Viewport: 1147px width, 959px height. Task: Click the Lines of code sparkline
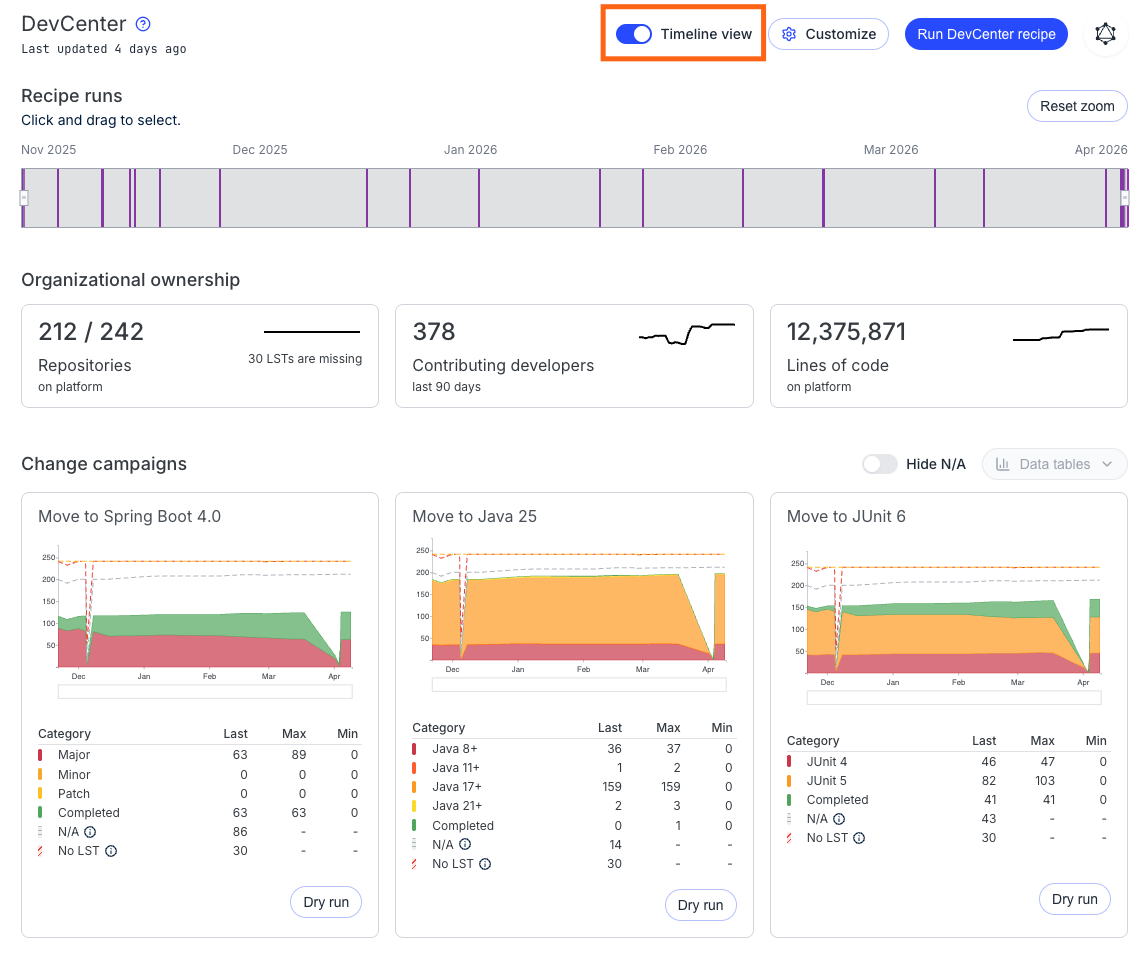pyautogui.click(x=1061, y=335)
